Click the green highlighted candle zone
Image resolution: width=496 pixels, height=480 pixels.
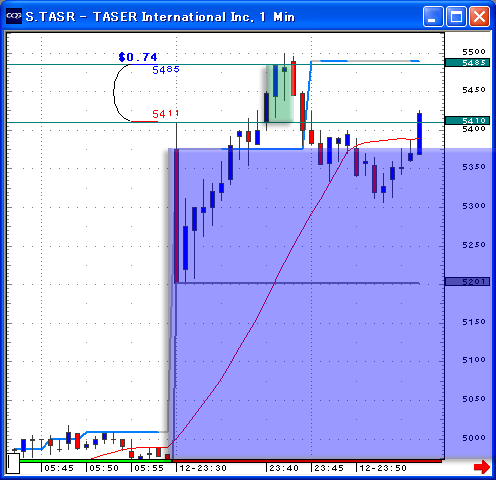coord(280,93)
